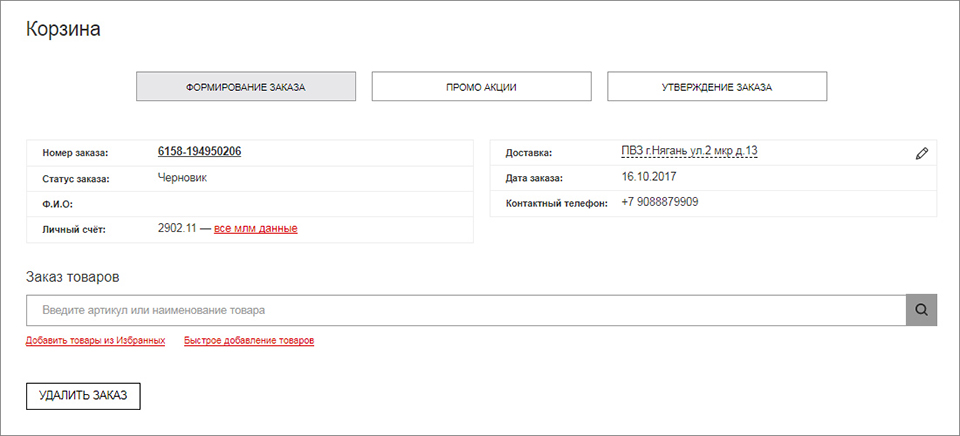Click the все млм данные link

coord(255,228)
